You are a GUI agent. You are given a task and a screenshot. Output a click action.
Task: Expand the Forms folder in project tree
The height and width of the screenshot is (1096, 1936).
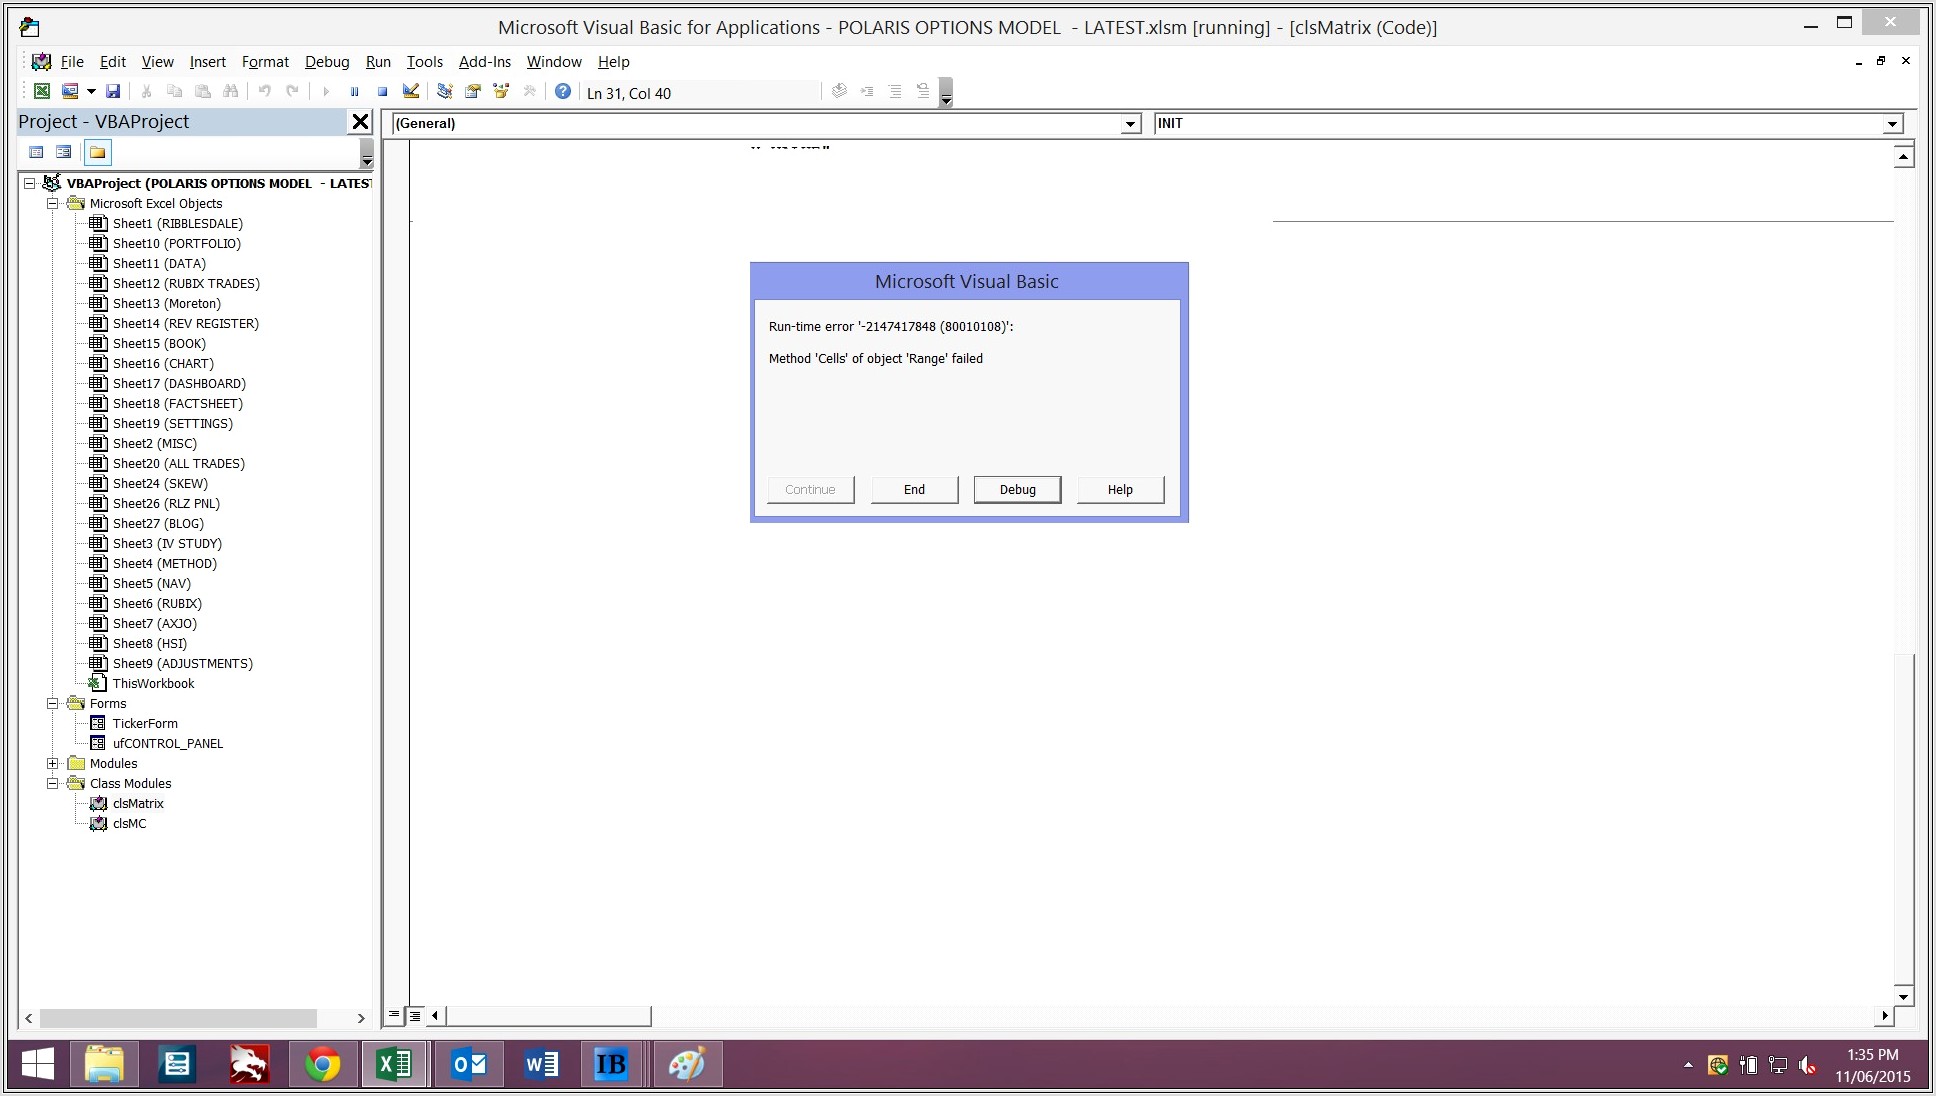click(x=53, y=702)
